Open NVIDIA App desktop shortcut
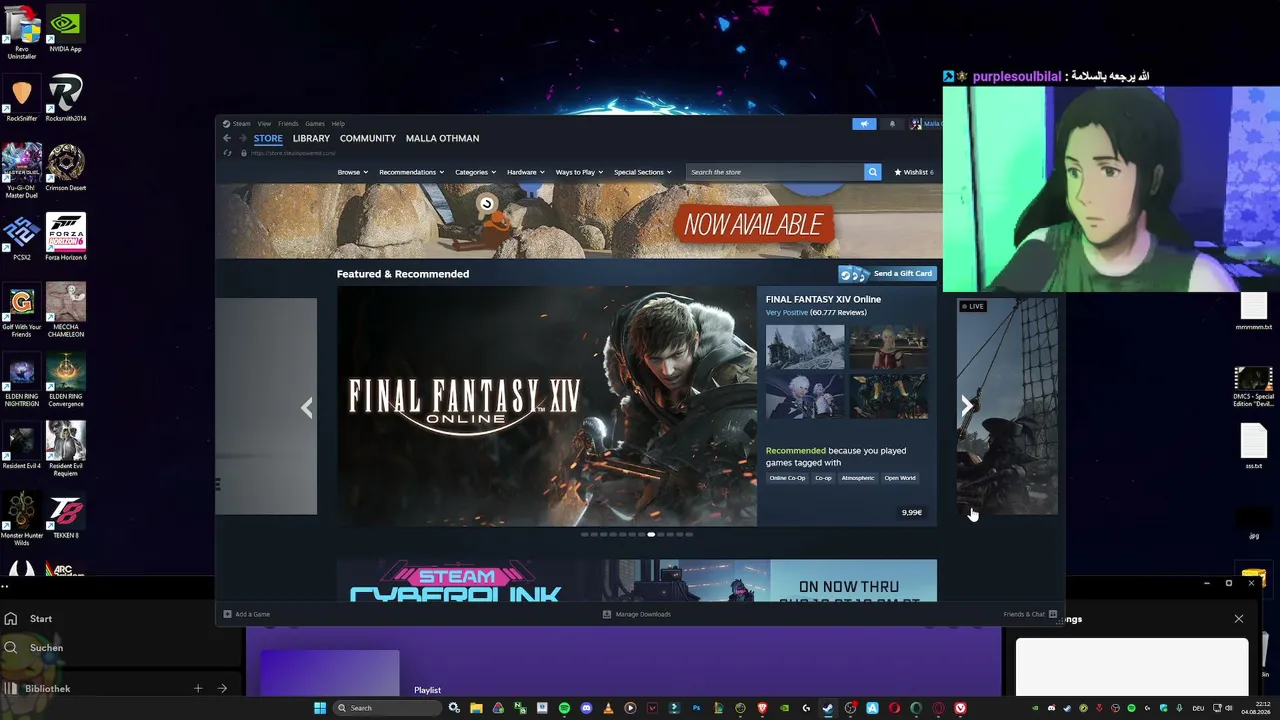Screen dimensions: 1280x720 pyautogui.click(x=65, y=30)
